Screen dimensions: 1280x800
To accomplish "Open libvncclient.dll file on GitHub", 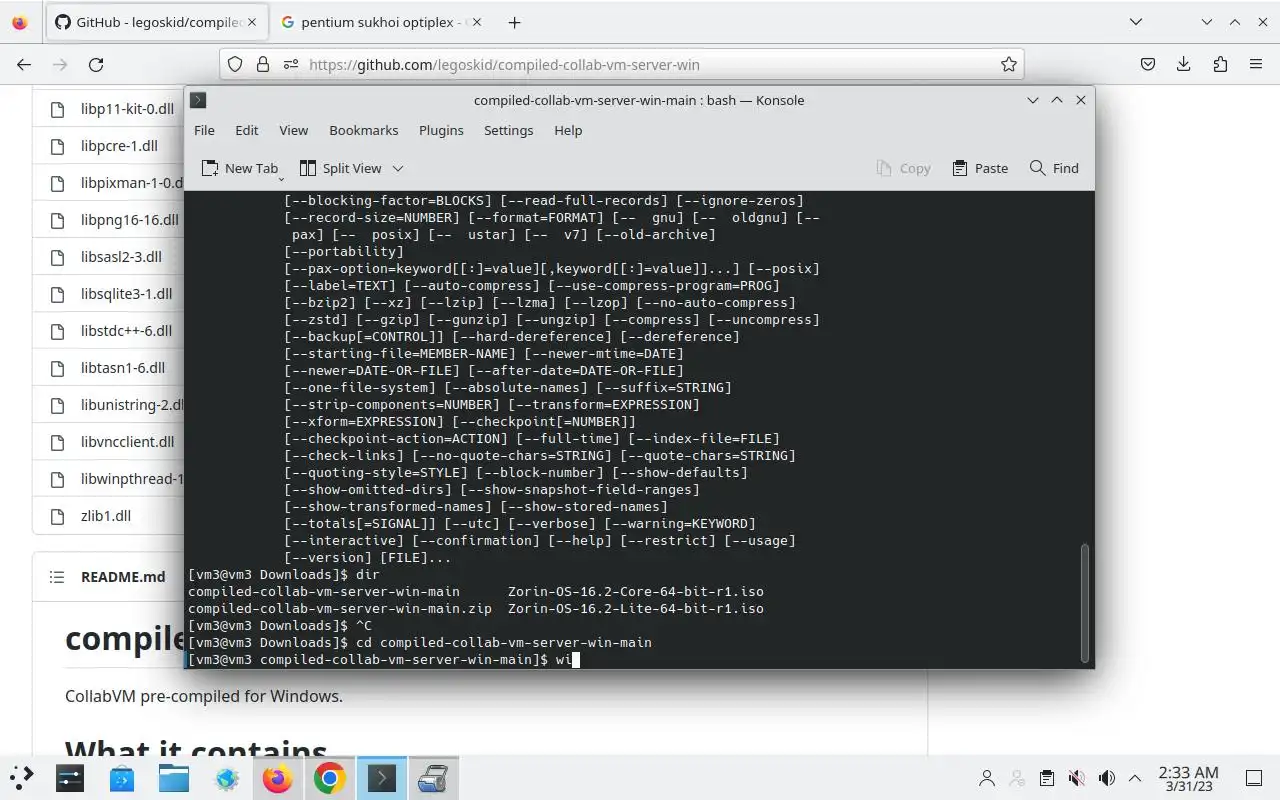I will 128,441.
